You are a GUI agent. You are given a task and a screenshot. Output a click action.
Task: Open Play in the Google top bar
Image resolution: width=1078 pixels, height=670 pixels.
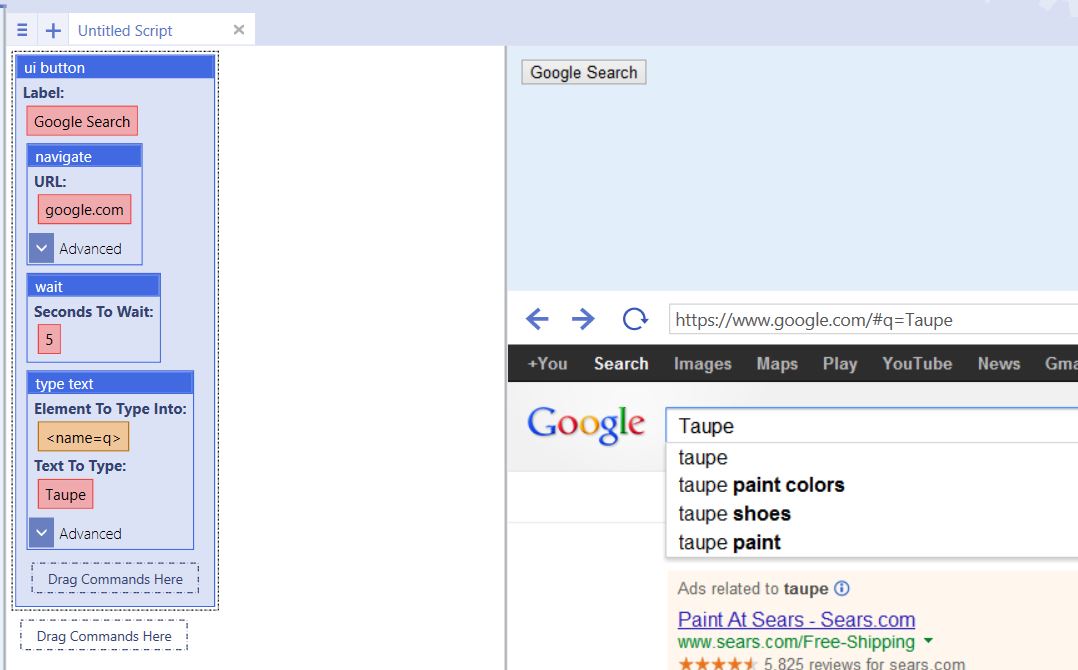(839, 364)
